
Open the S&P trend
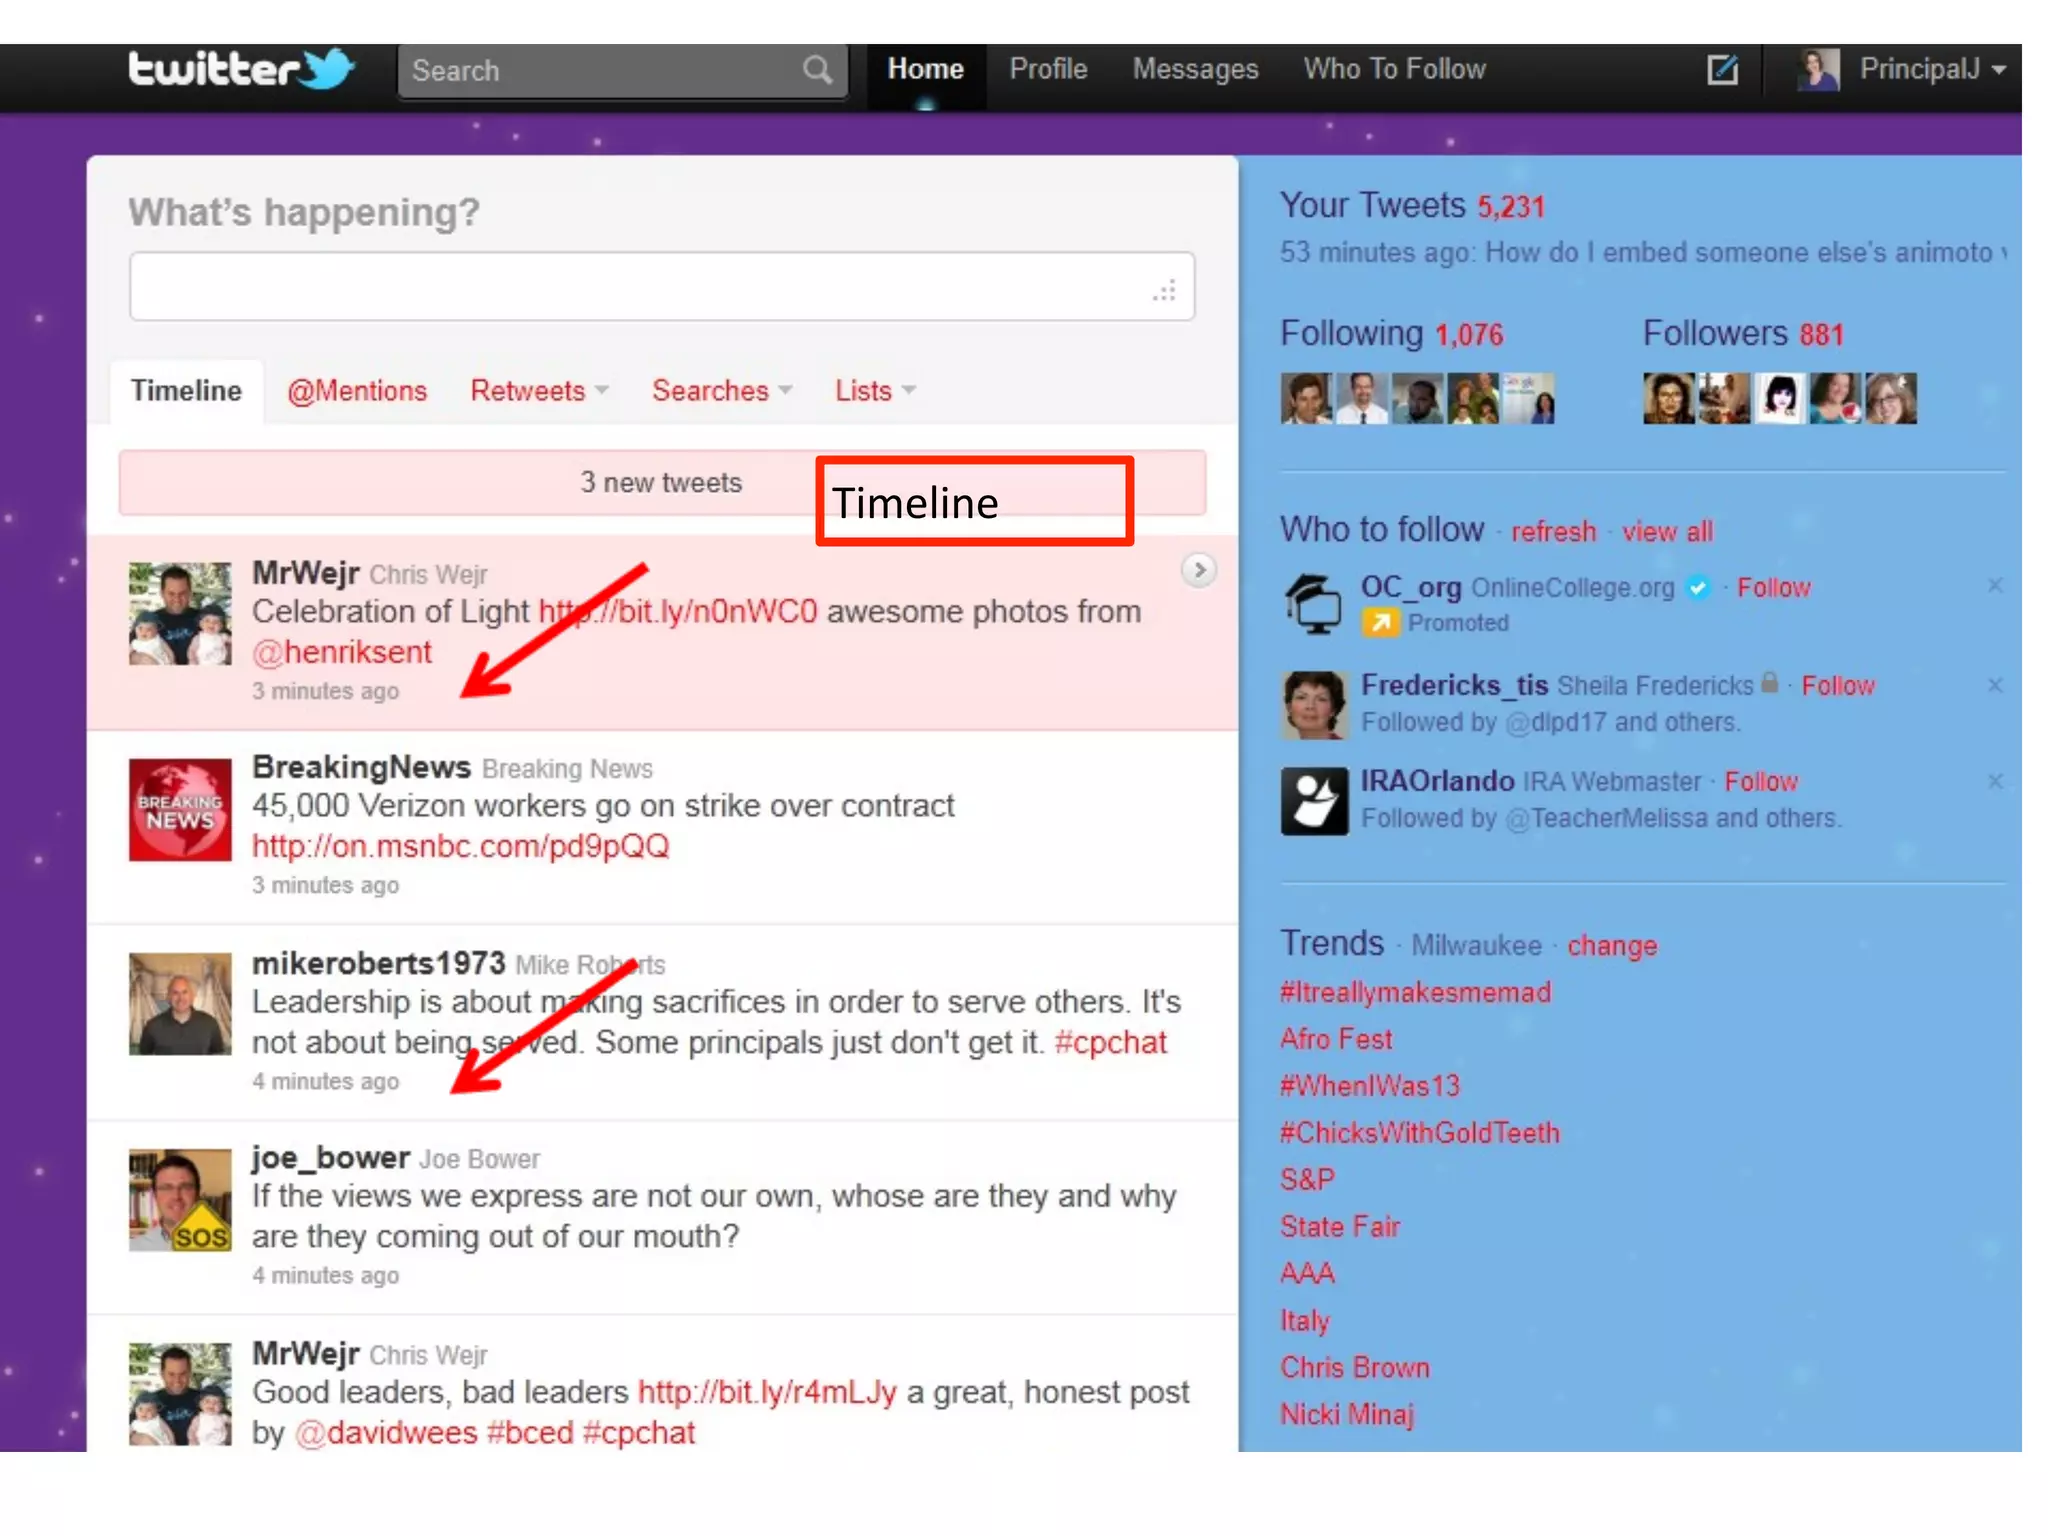[x=1307, y=1180]
